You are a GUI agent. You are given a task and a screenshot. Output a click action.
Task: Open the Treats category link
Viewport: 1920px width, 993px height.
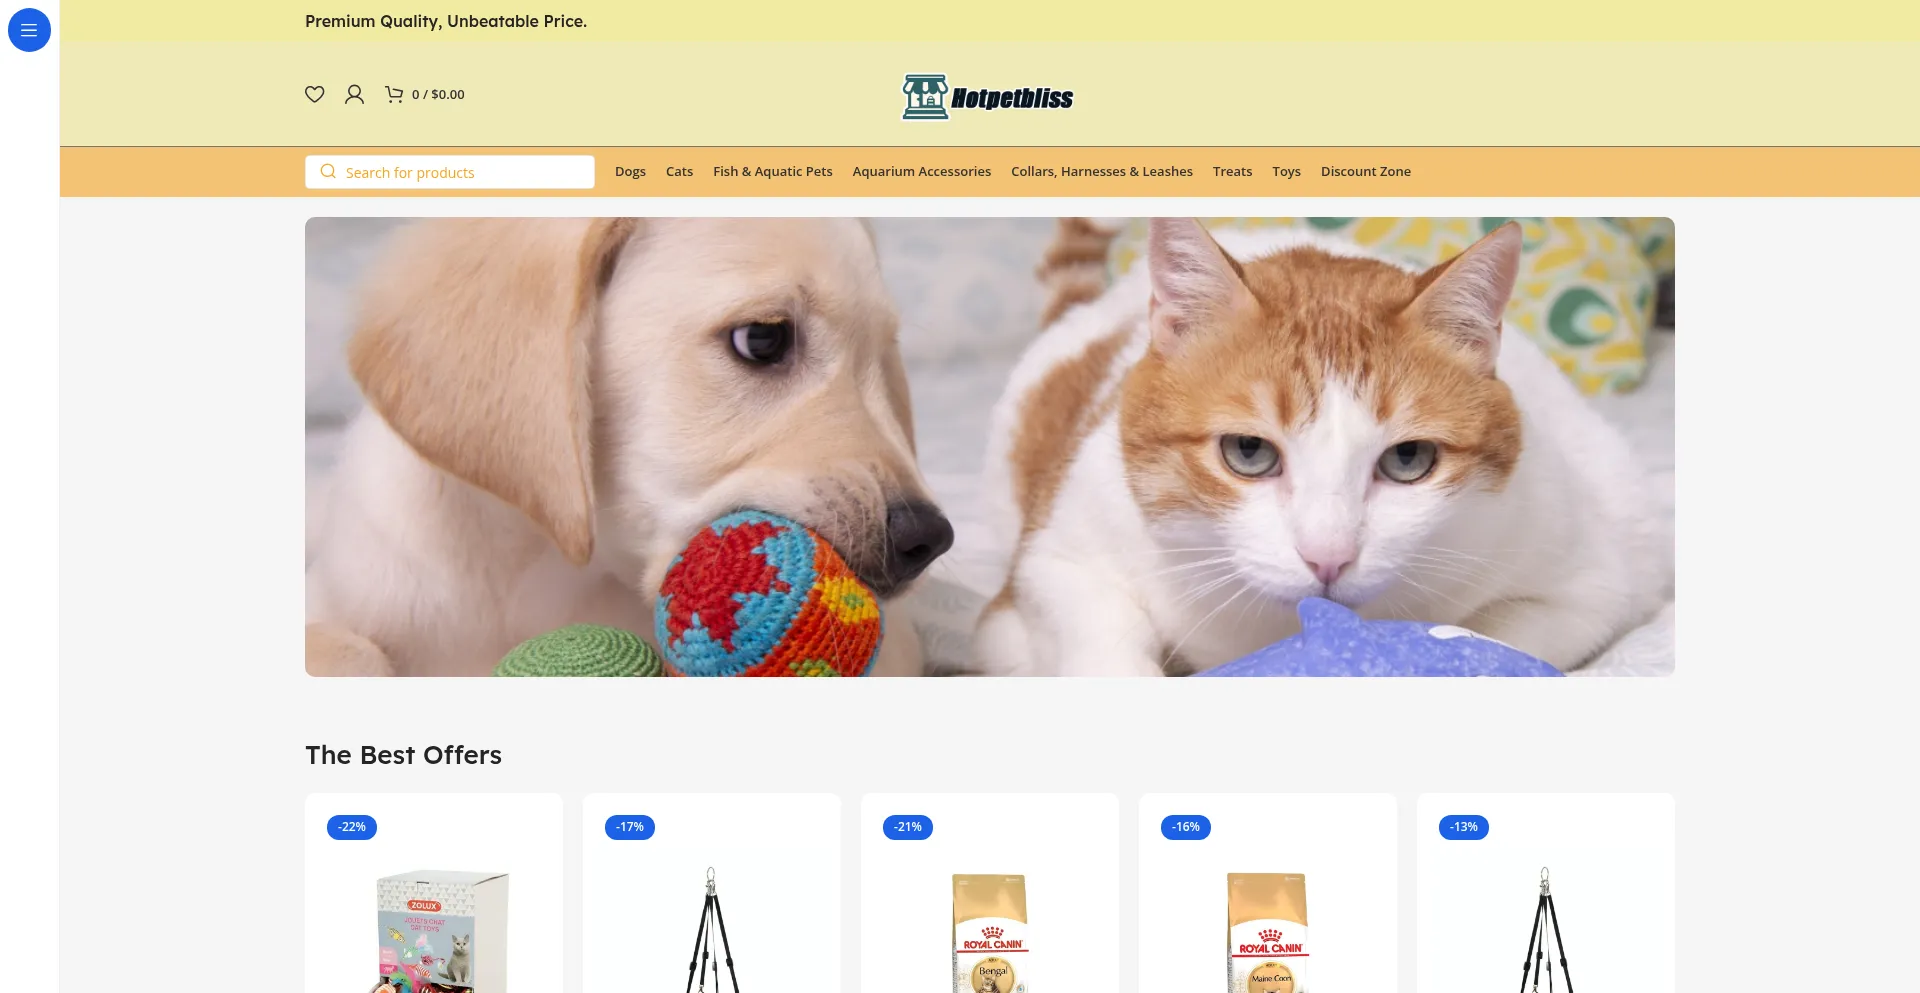point(1232,172)
